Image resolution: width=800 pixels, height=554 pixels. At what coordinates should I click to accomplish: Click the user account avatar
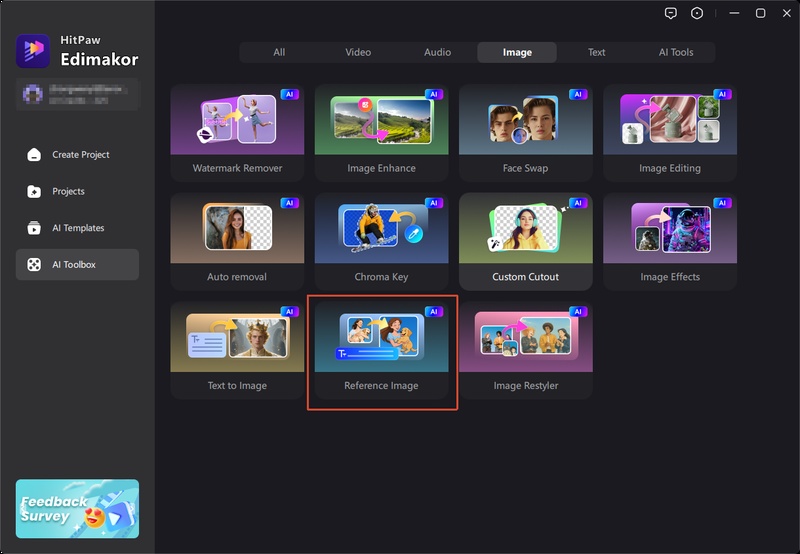pyautogui.click(x=33, y=94)
